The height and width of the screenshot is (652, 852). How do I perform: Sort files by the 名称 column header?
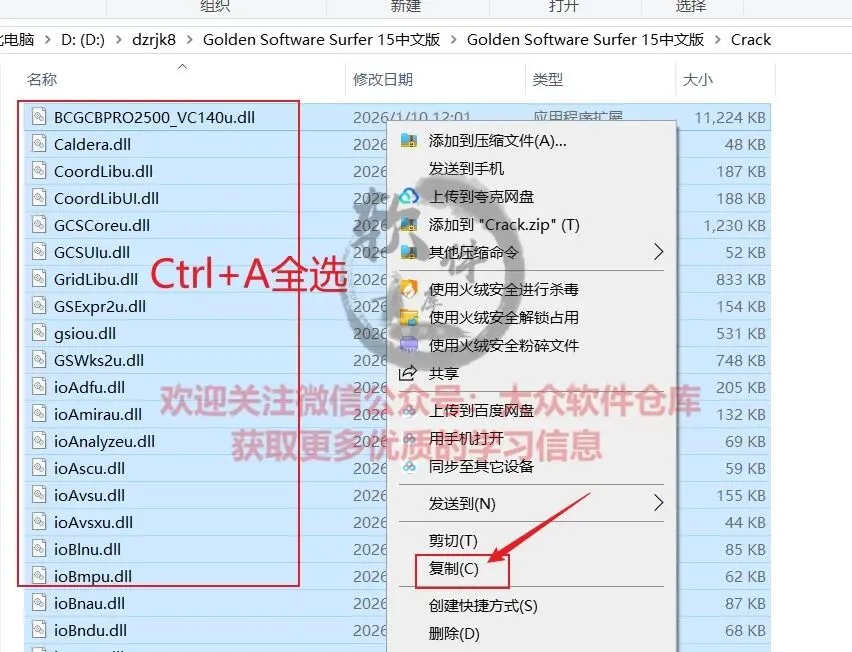[42, 79]
